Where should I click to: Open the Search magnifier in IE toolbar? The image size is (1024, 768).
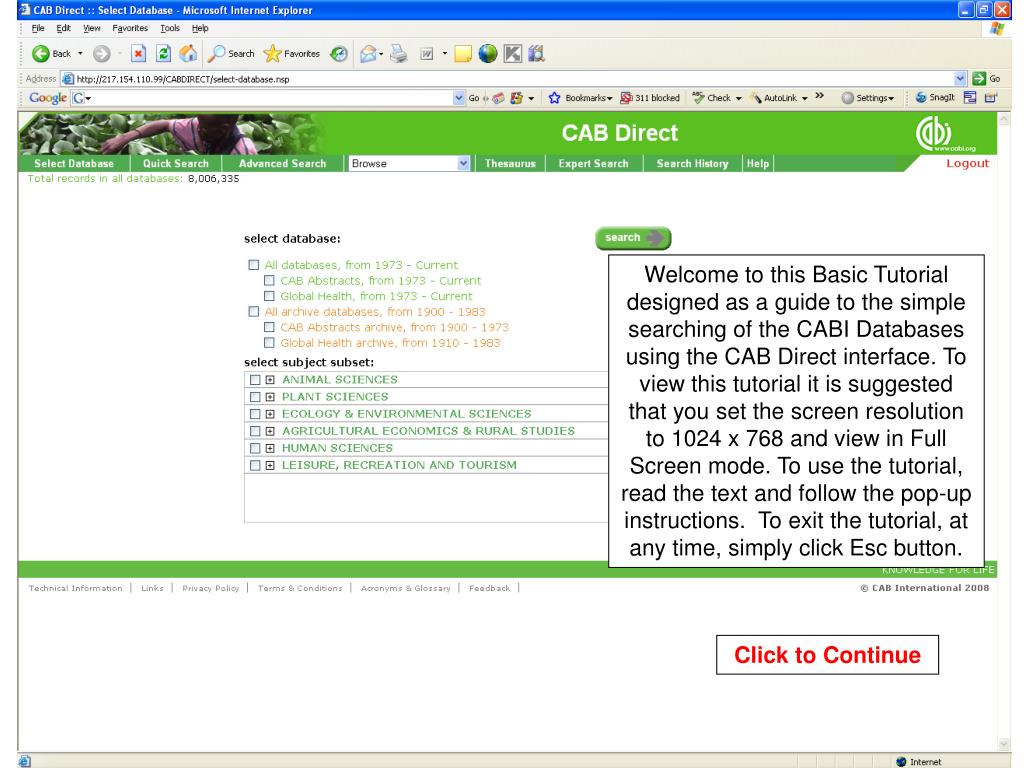click(216, 54)
